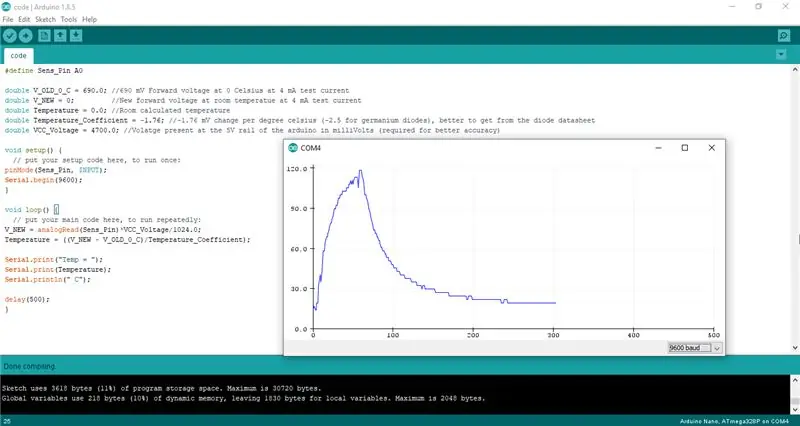Click the 'Sketch uses 3618 bytes' console line
800x426 pixels.
click(162, 388)
